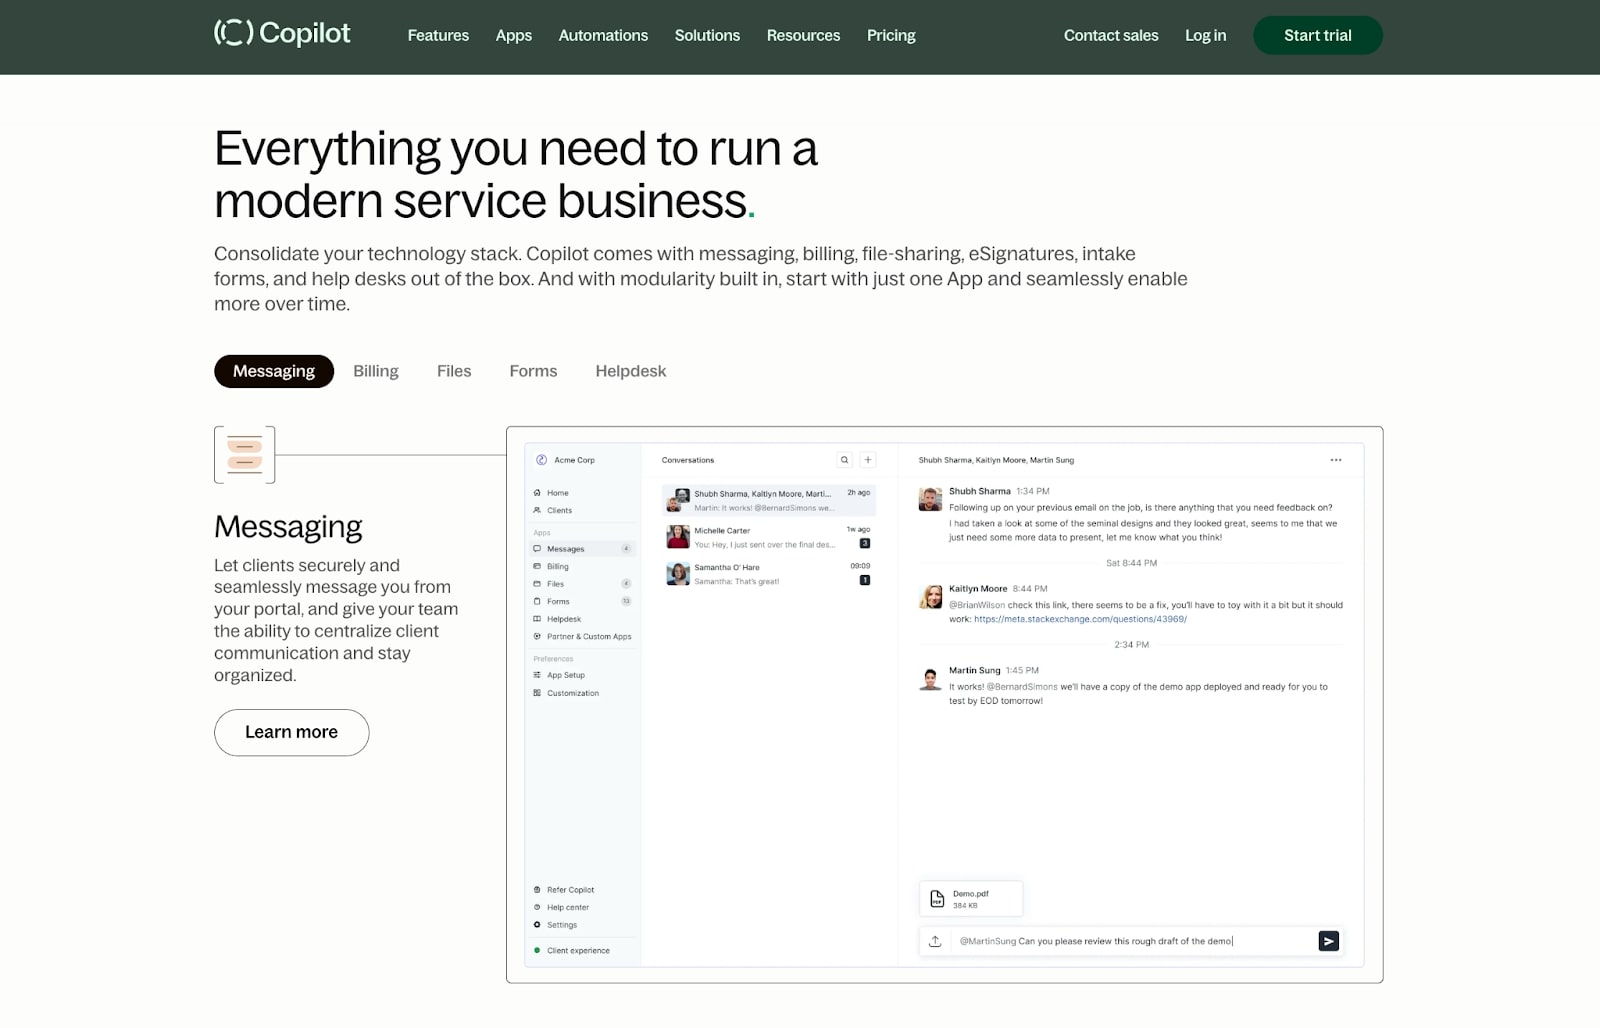The height and width of the screenshot is (1028, 1600).
Task: Open the conversation overflow menu with three dots
Action: point(1335,460)
